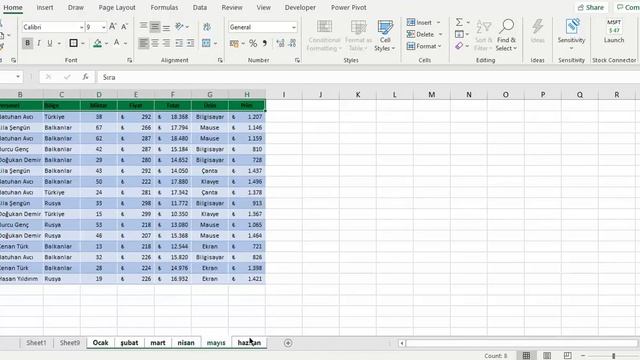Open the Developer ribbon tab

[300, 7]
